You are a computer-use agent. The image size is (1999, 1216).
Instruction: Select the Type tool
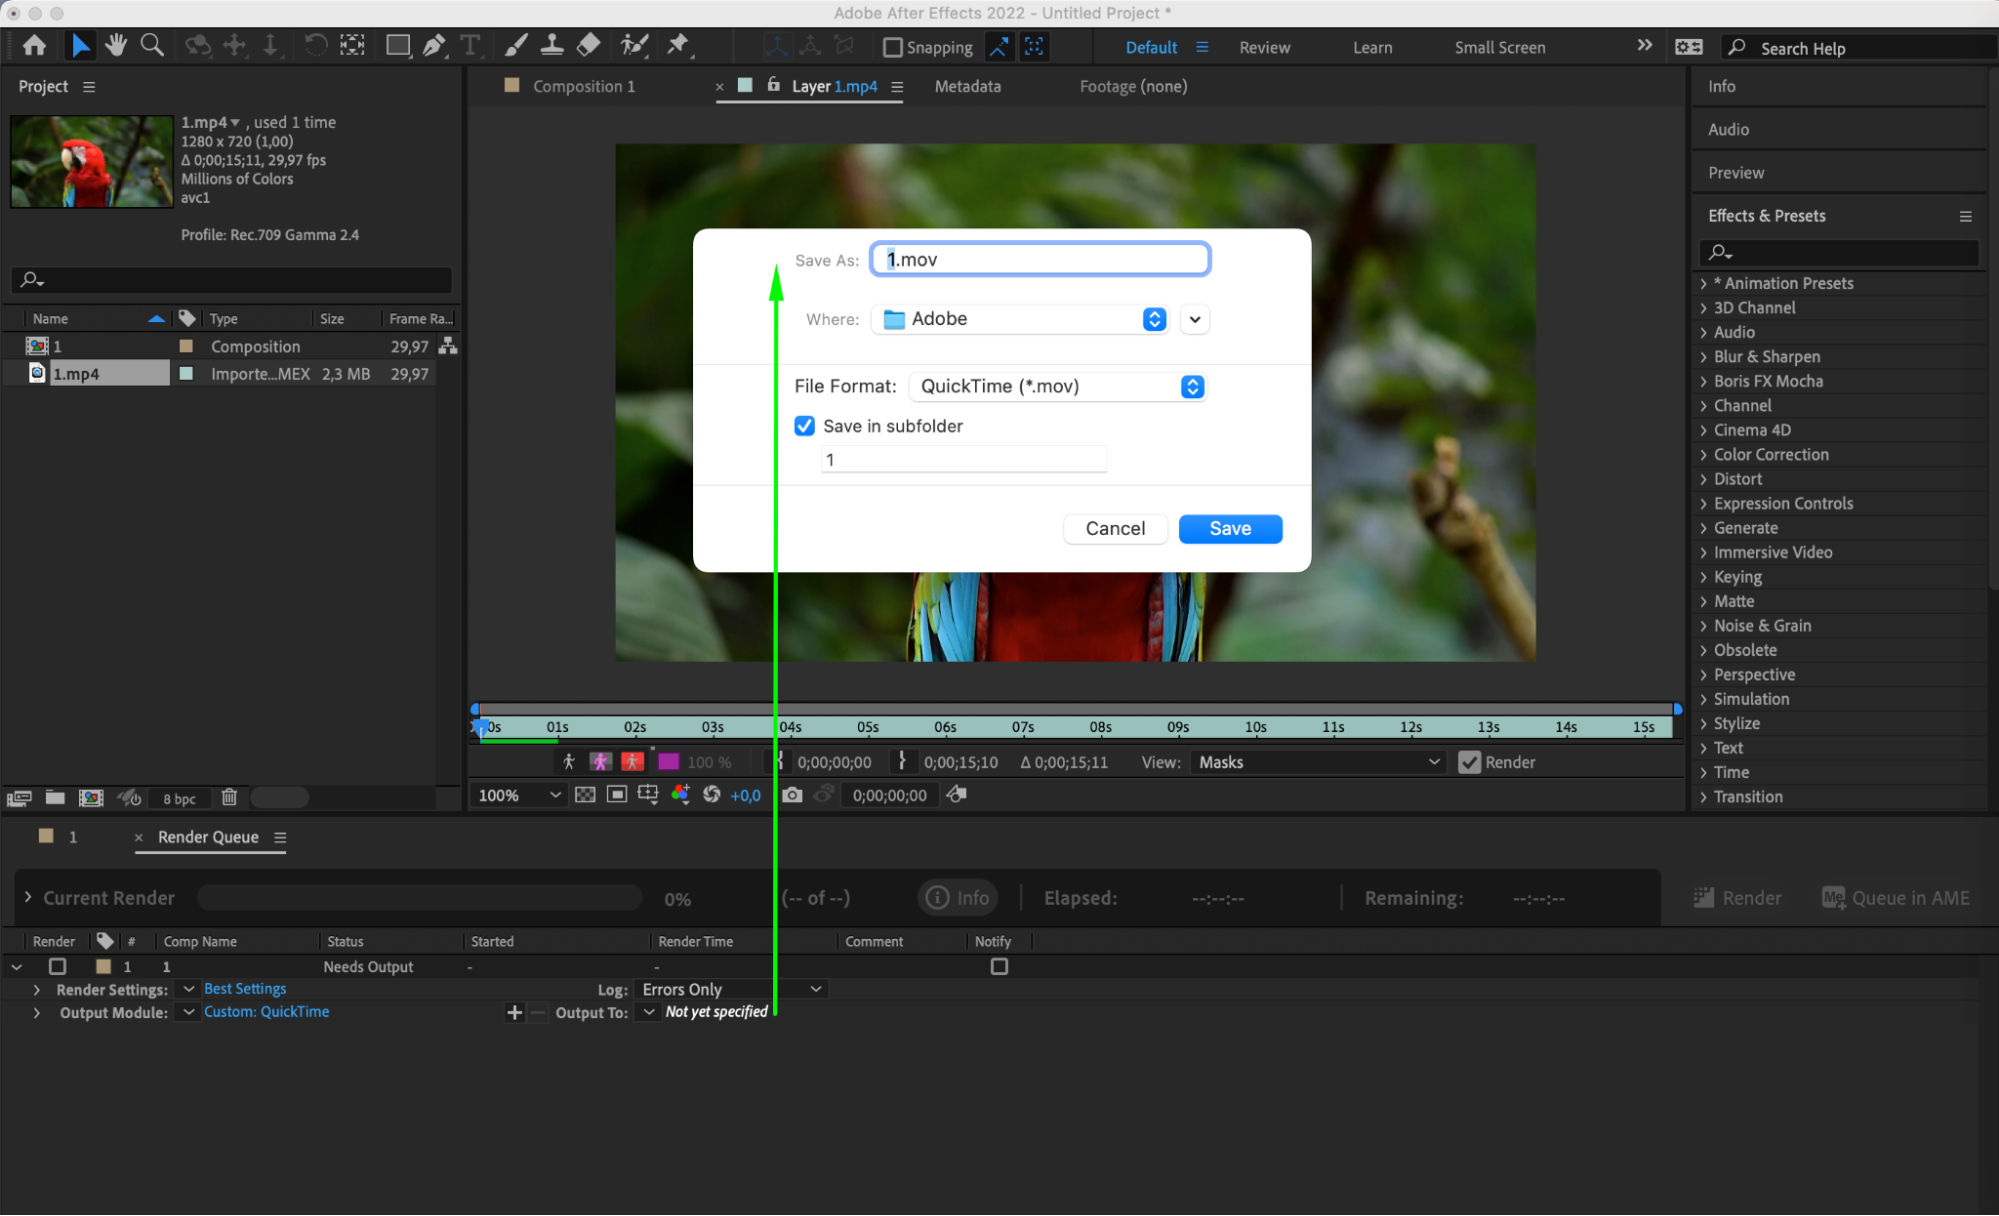469,45
